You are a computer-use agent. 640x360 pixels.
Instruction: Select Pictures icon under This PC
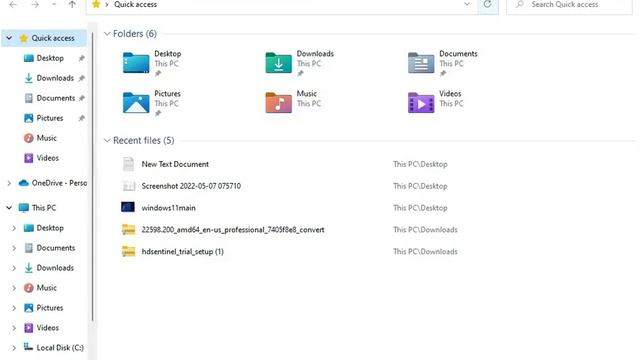point(29,308)
